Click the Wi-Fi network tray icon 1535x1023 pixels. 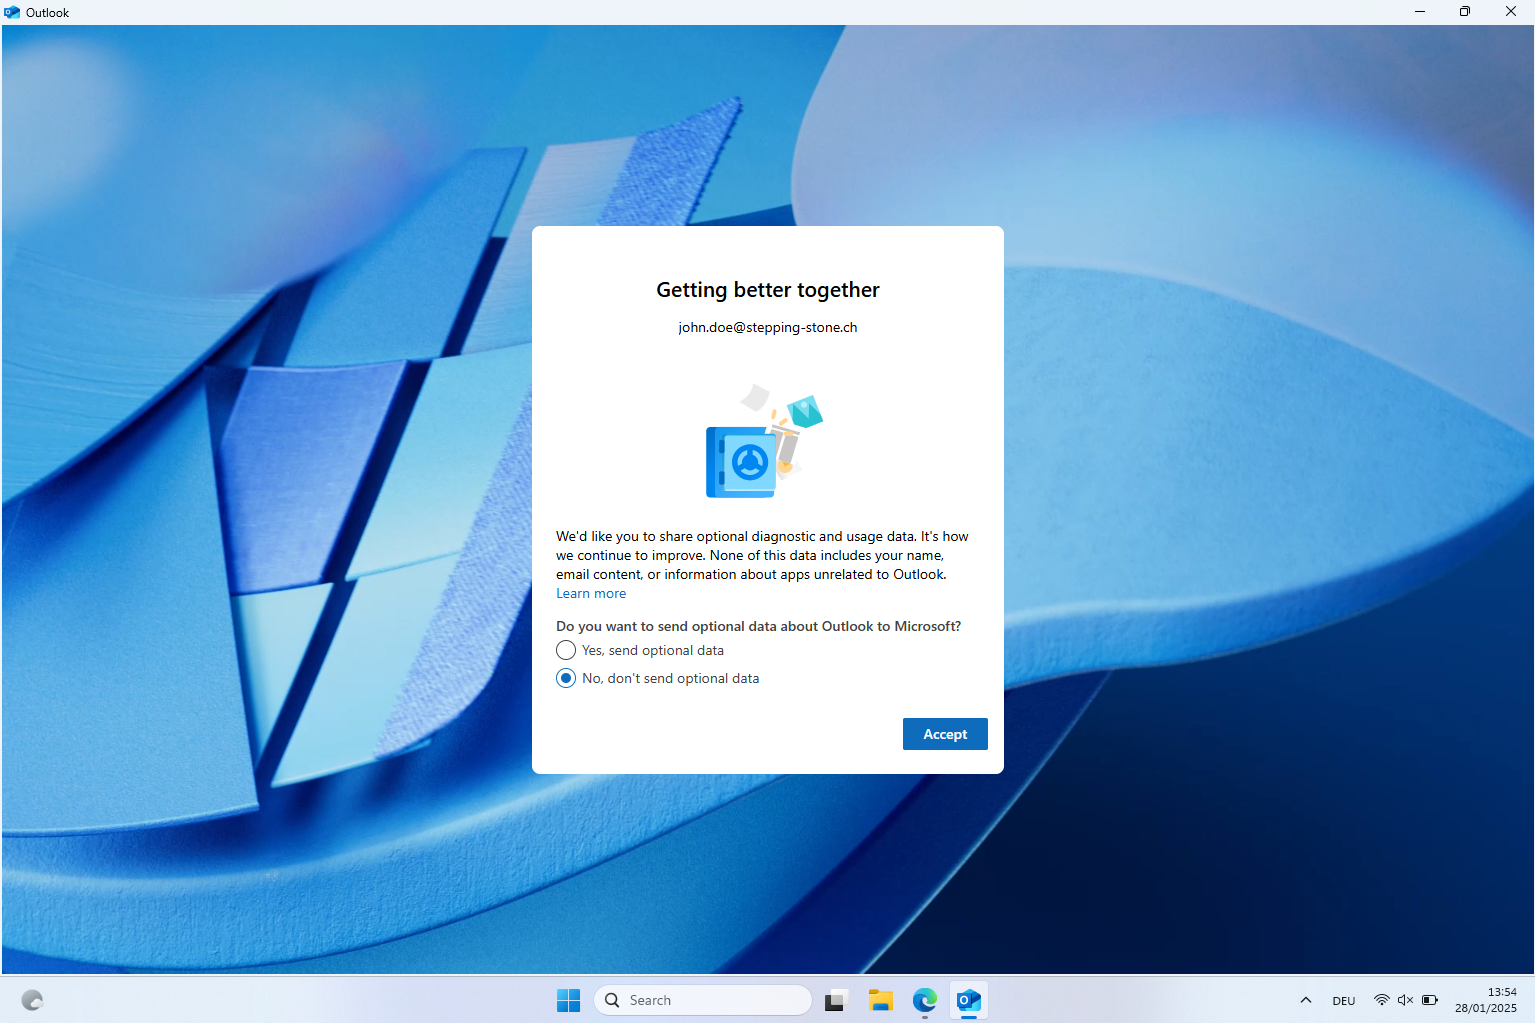coord(1381,1000)
